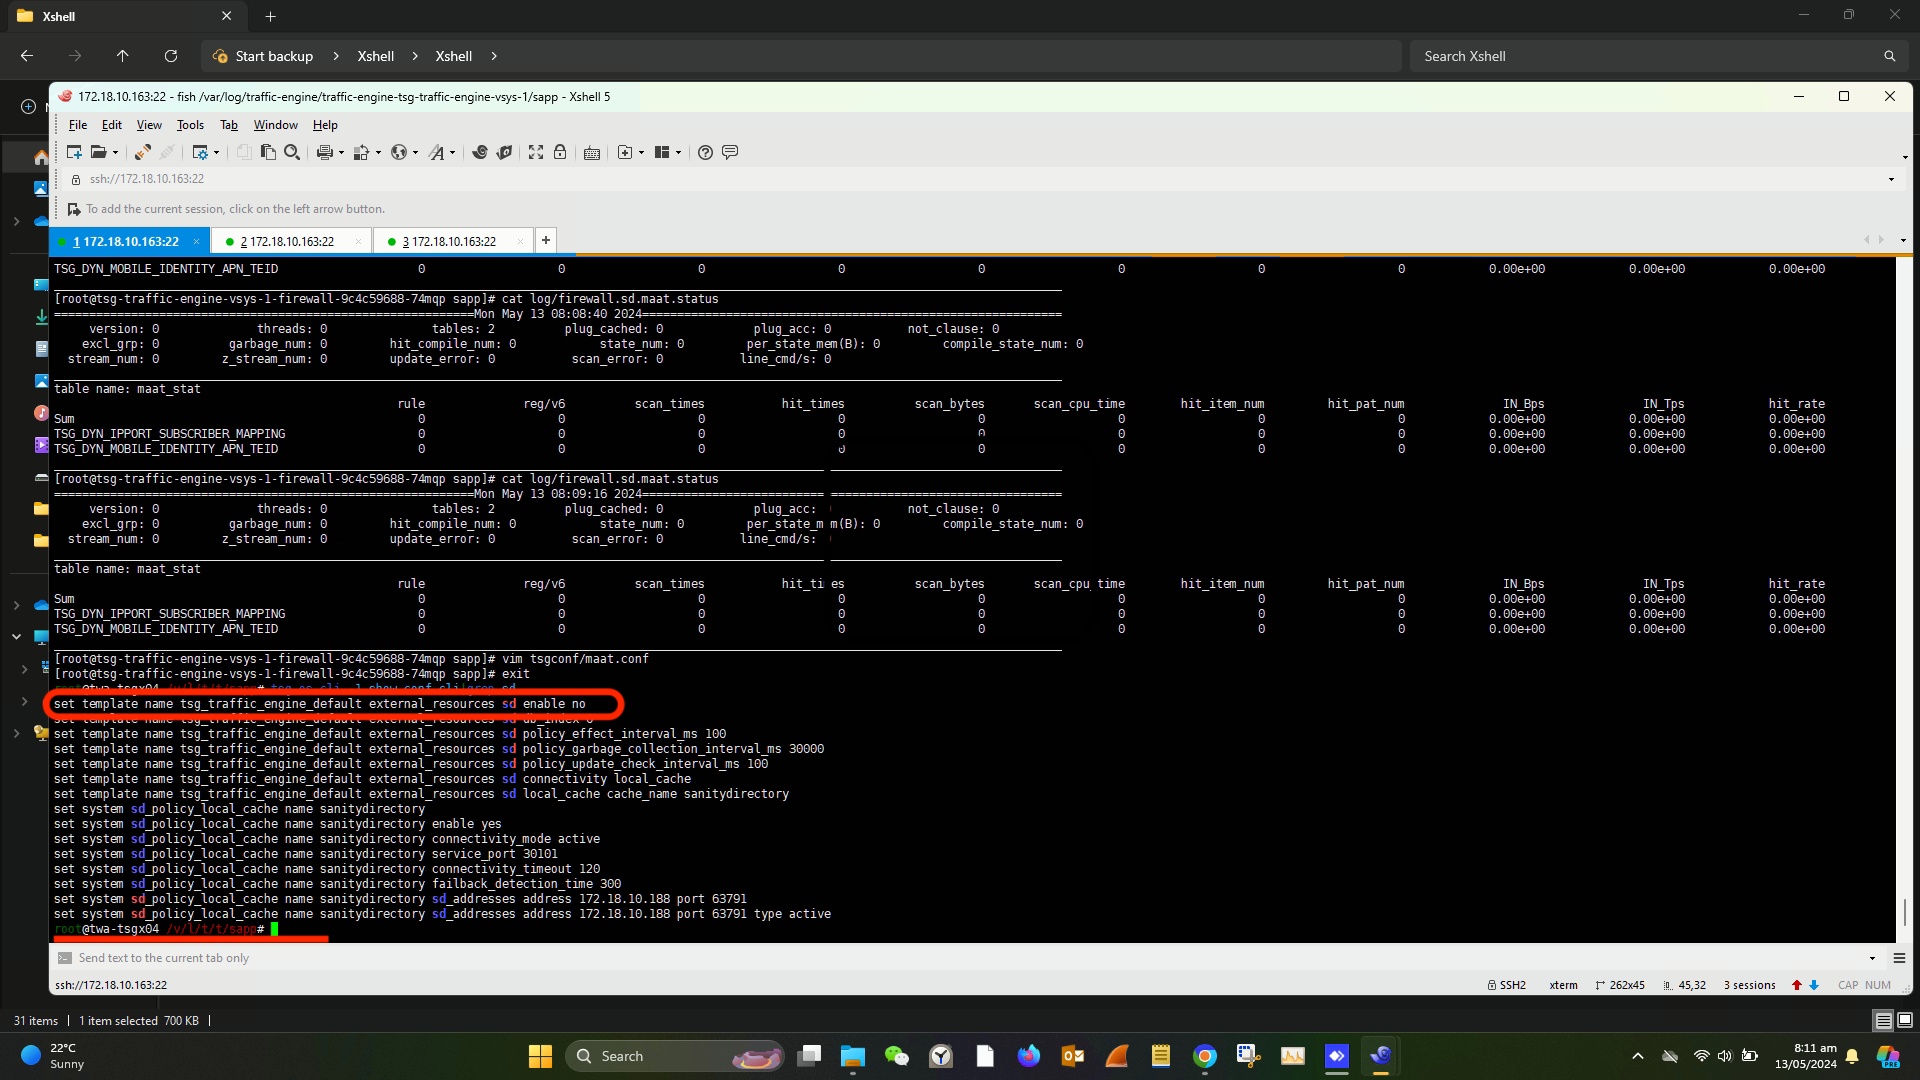Expand the layout arrangement dropdown arrow
1920x1080 pixels.
point(678,153)
